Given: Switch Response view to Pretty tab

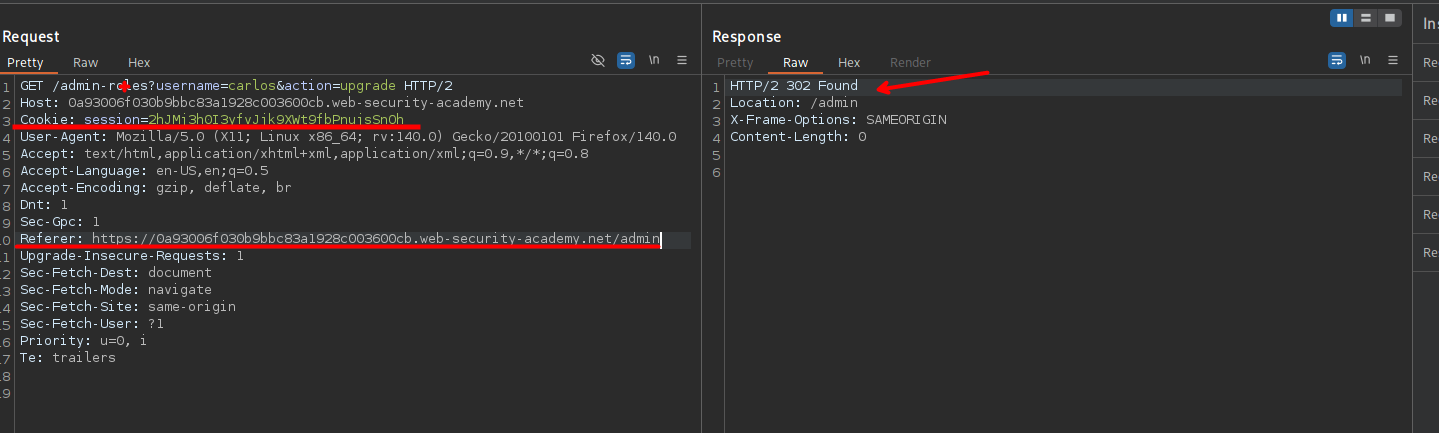Looking at the screenshot, I should 735,63.
